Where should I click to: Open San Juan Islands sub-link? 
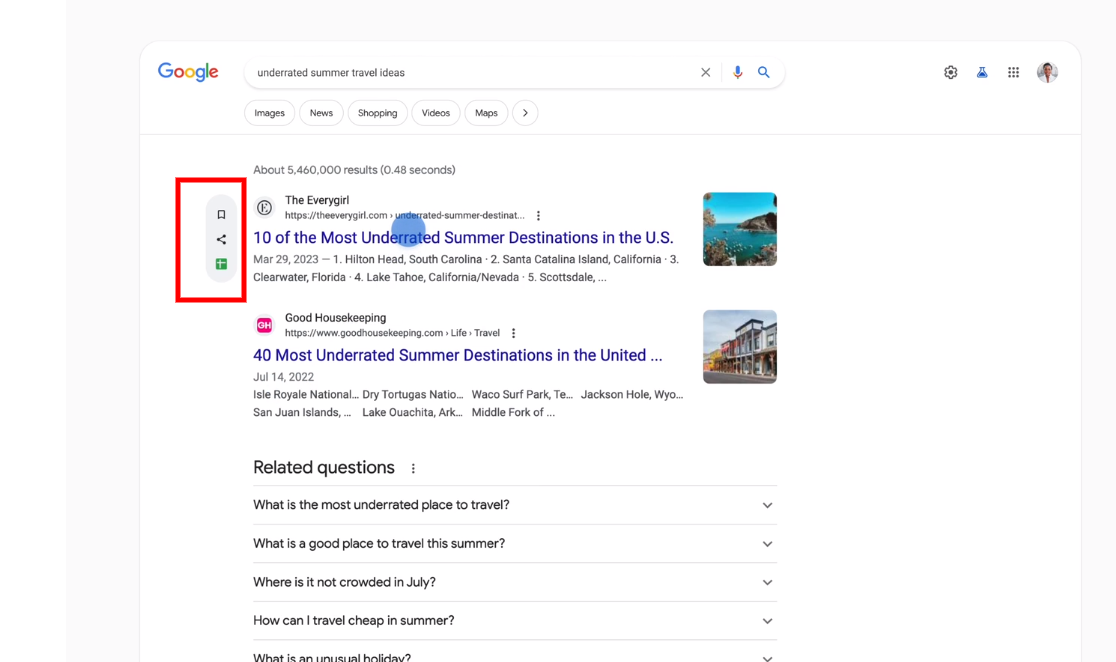click(x=302, y=412)
